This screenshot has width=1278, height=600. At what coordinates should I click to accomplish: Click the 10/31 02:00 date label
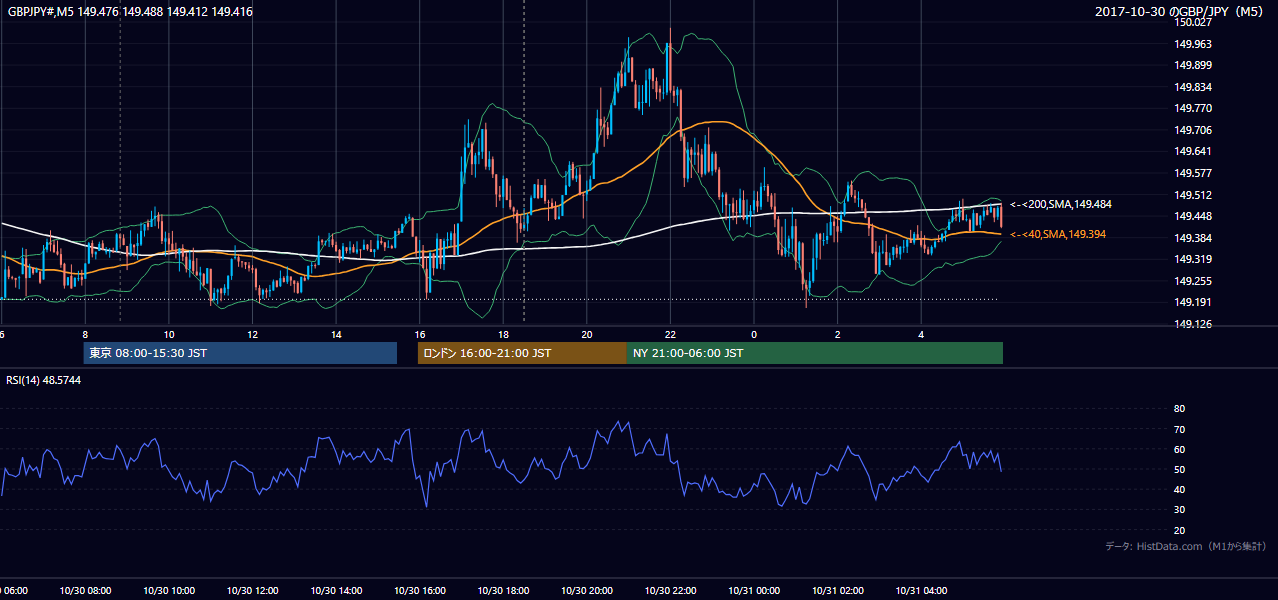click(x=838, y=591)
